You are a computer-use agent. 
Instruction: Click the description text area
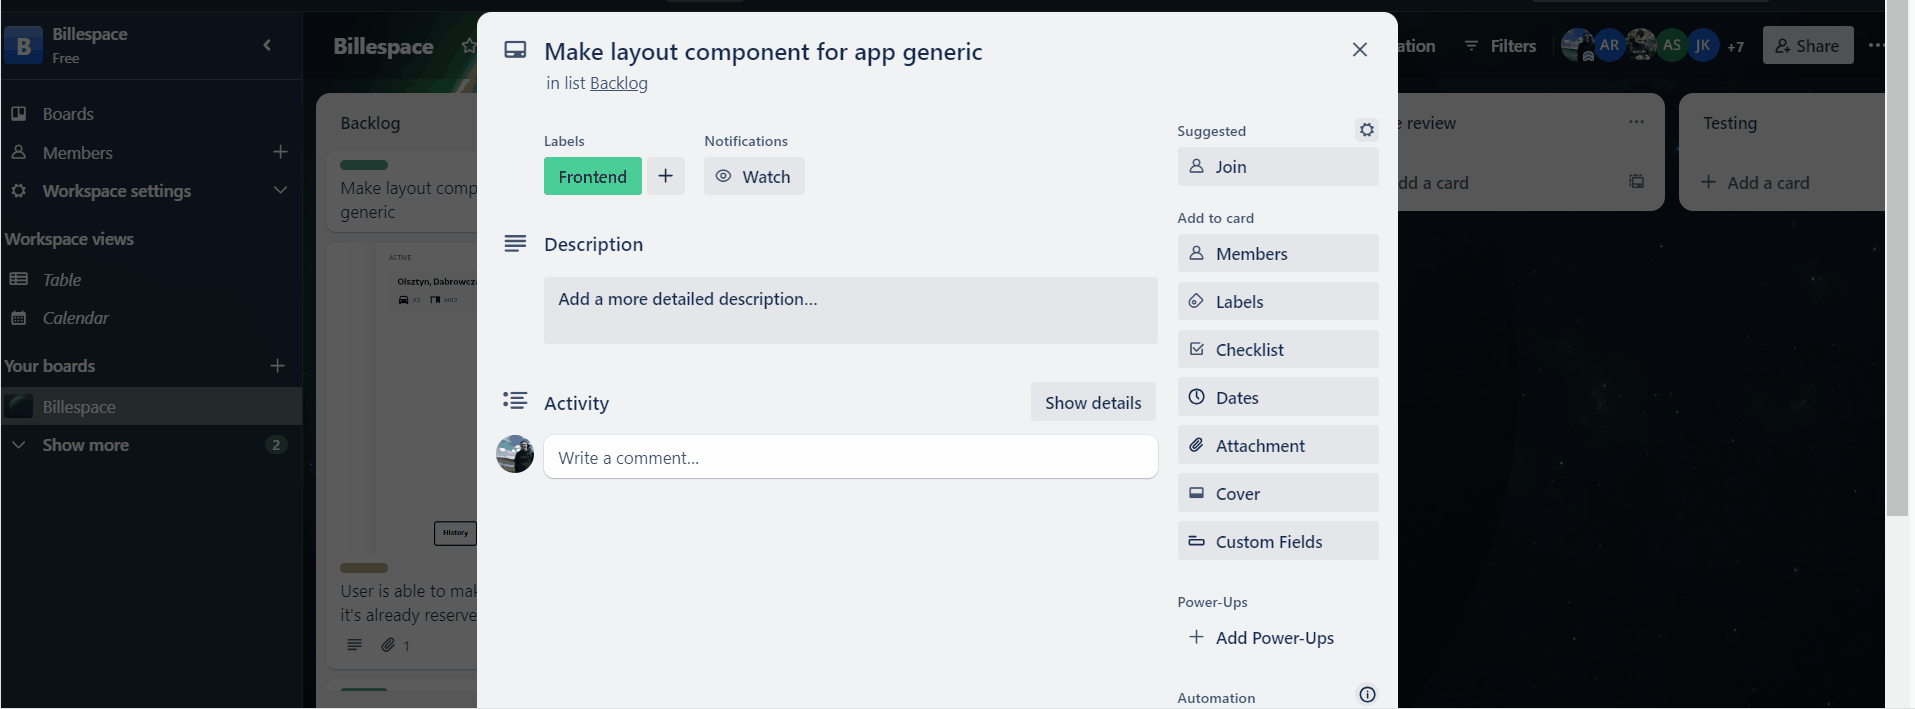pos(850,310)
